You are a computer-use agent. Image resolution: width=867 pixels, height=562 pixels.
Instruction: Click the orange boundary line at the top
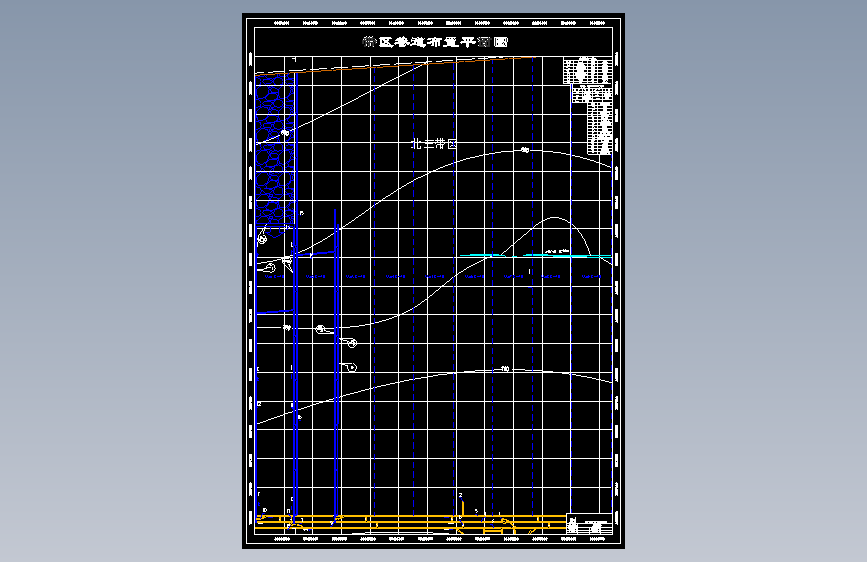pos(395,65)
